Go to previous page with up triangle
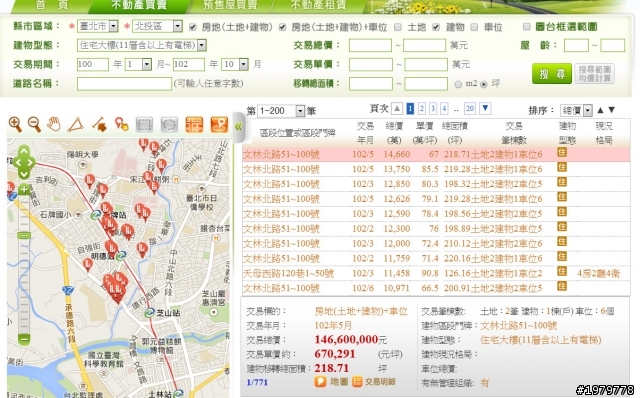 [397, 109]
